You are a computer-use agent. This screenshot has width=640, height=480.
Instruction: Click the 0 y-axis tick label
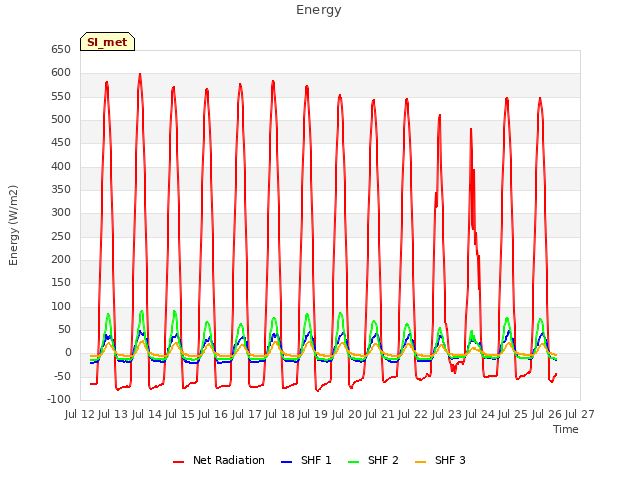(68, 353)
